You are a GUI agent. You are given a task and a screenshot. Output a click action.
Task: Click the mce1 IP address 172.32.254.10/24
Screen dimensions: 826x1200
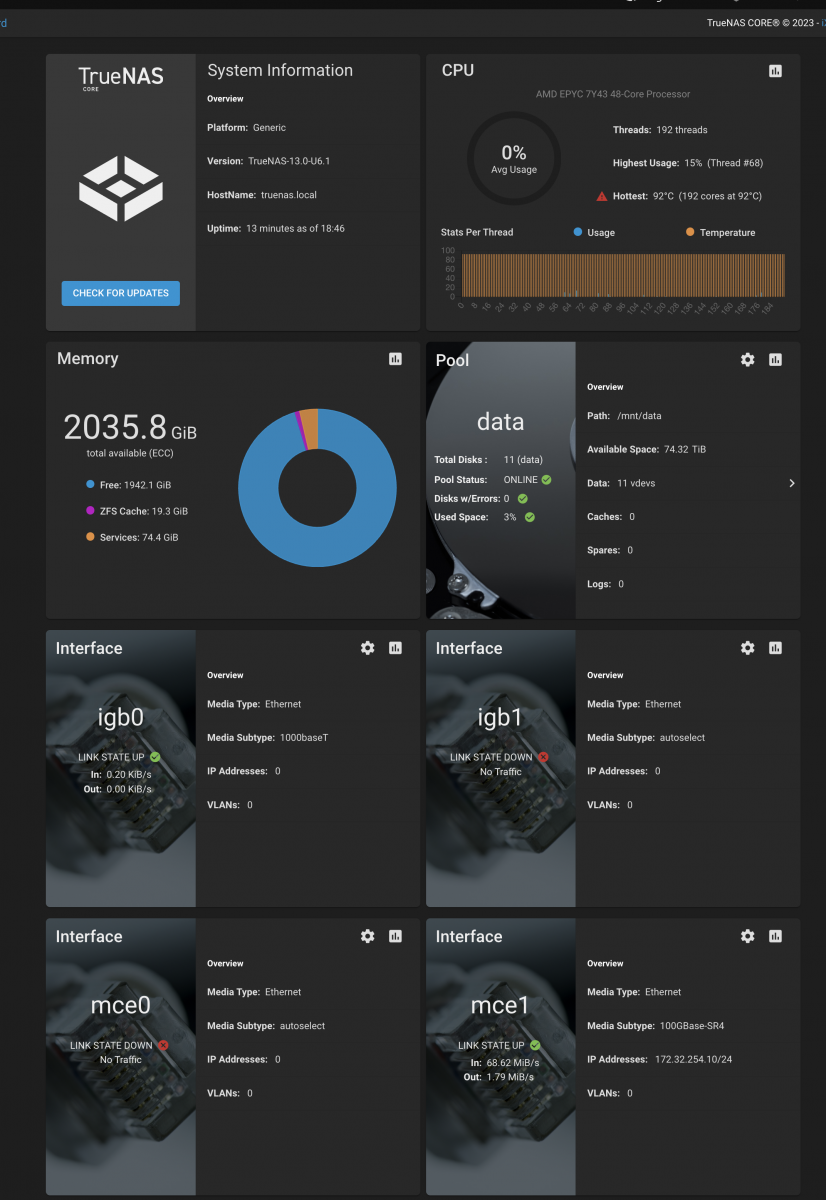pos(694,1059)
